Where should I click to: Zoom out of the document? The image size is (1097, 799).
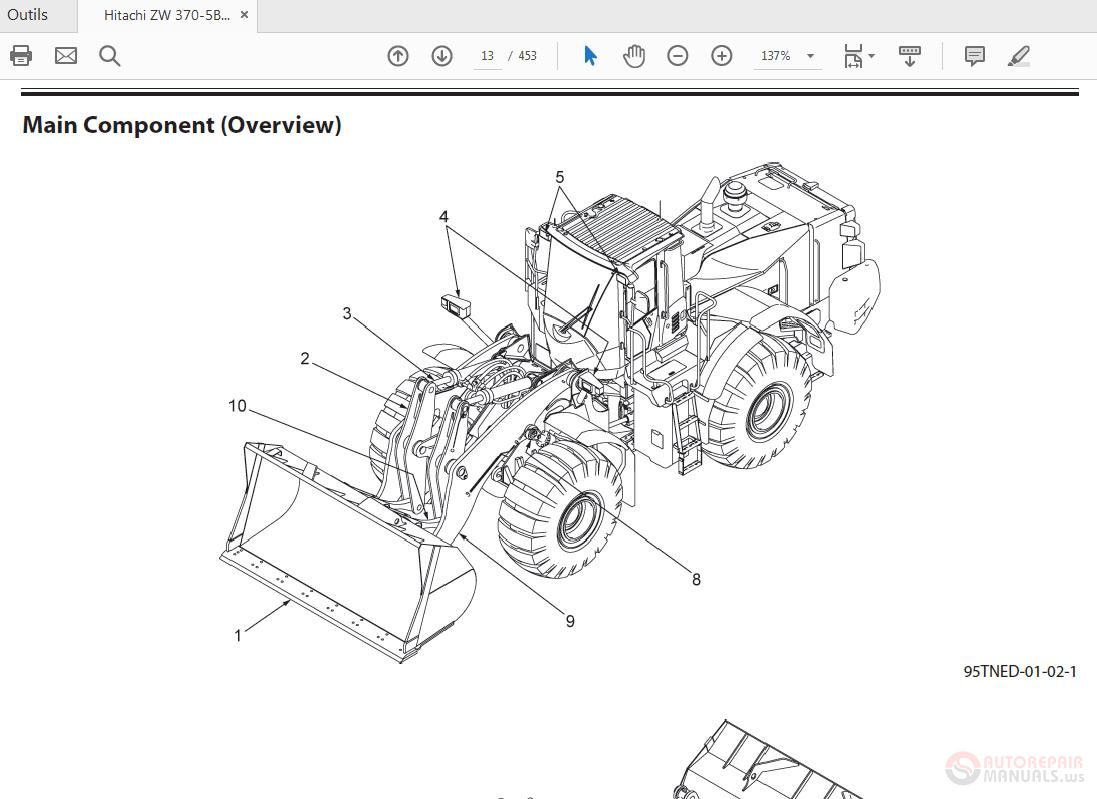pyautogui.click(x=677, y=56)
